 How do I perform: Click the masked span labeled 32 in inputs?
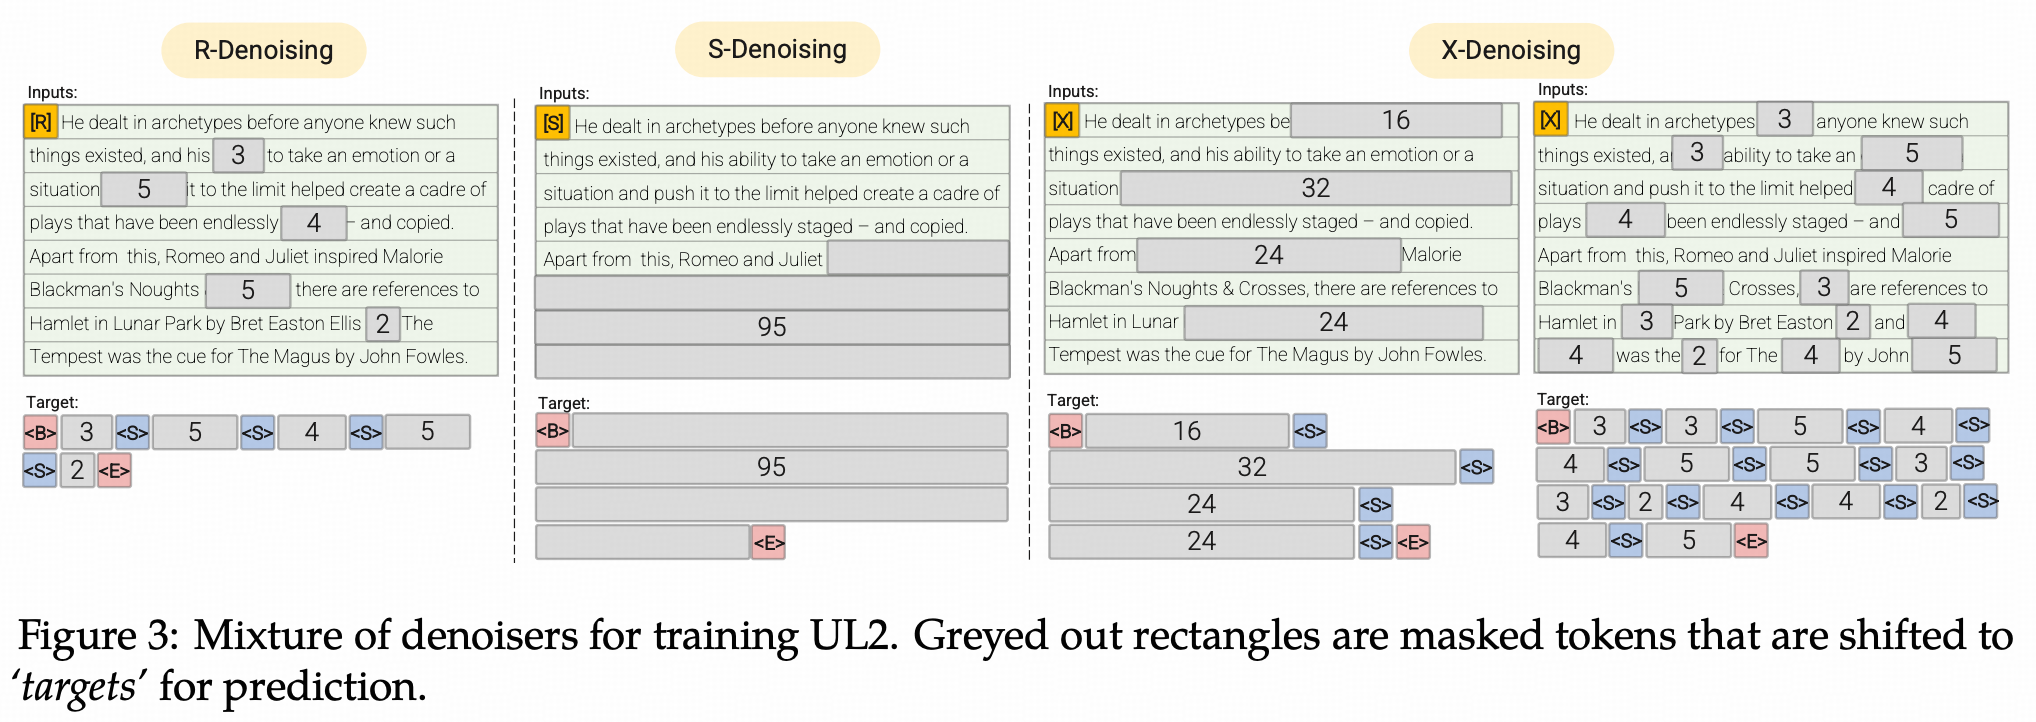pos(1315,188)
